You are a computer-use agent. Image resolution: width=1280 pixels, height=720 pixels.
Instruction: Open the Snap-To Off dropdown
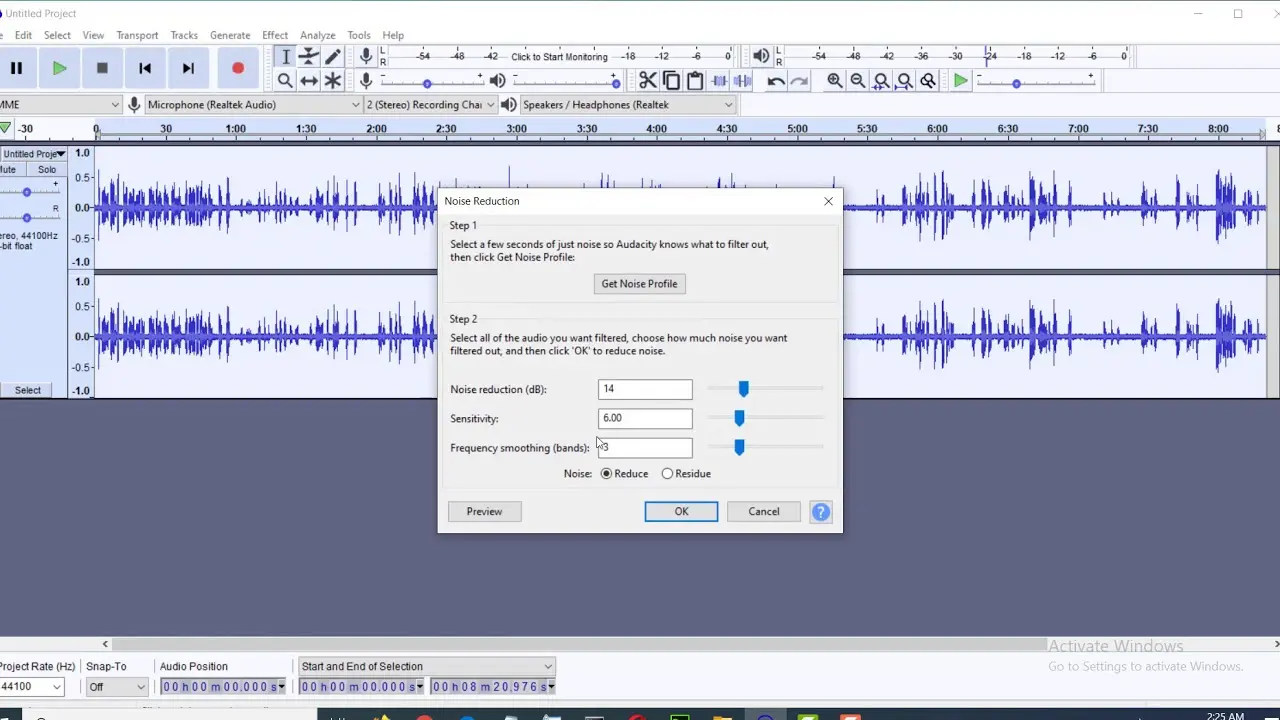click(x=117, y=687)
